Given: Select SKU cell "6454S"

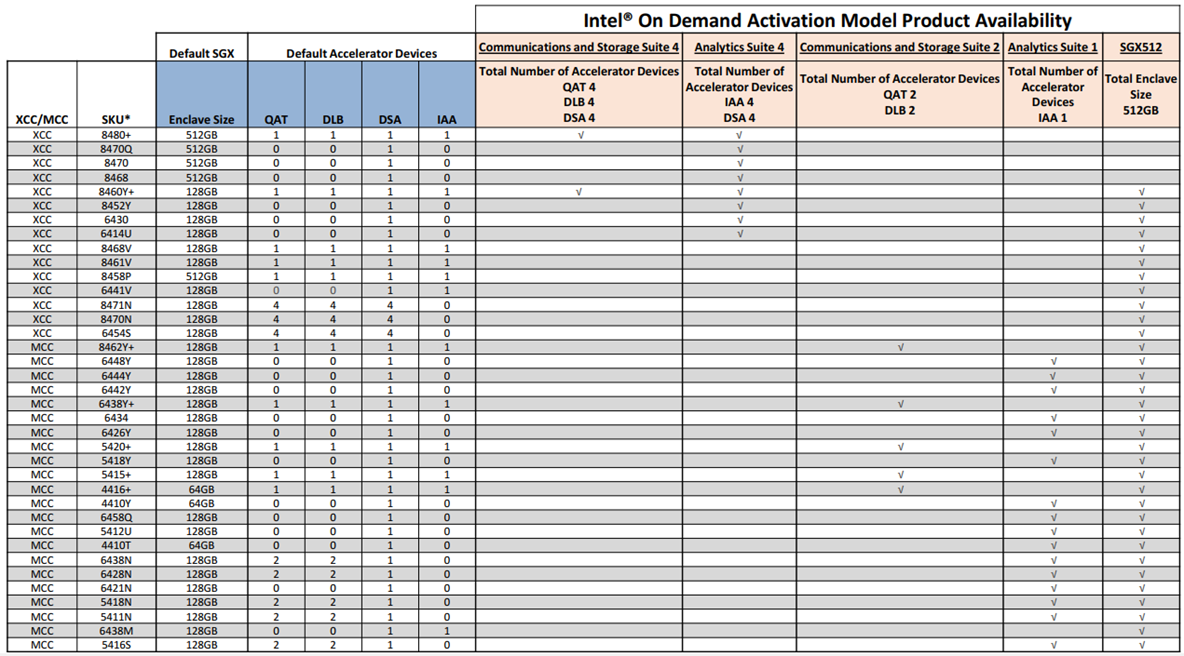Looking at the screenshot, I should pos(116,333).
